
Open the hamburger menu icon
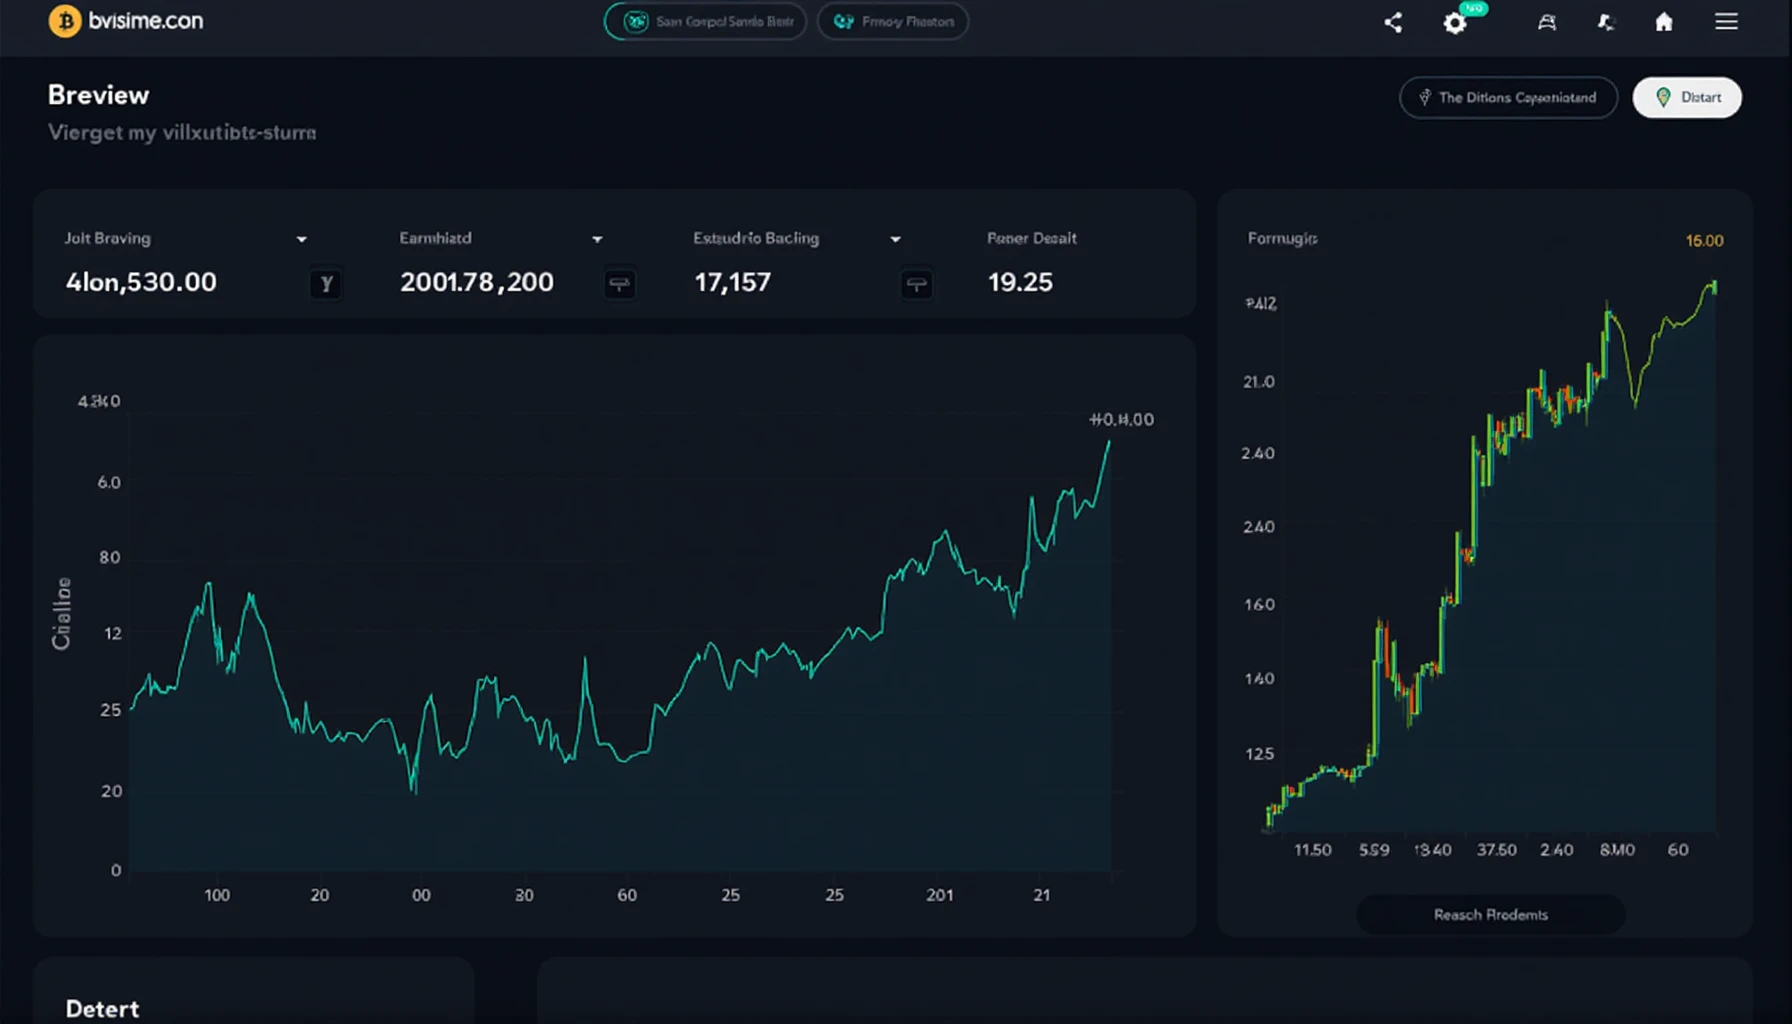(1726, 22)
